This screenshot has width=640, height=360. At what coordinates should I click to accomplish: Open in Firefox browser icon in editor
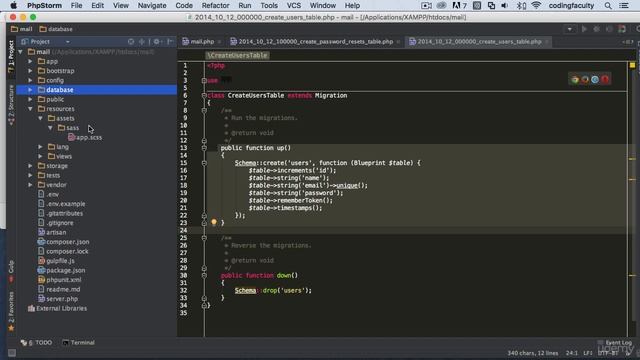585,80
